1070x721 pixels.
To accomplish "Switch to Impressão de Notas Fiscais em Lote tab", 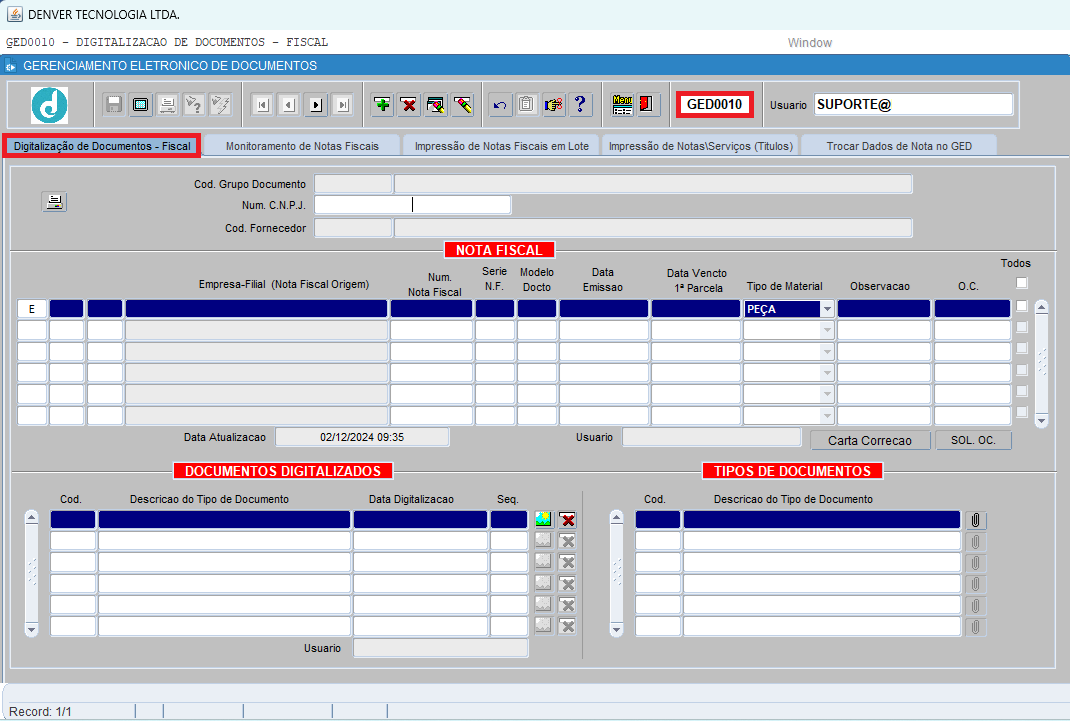I will coord(502,146).
